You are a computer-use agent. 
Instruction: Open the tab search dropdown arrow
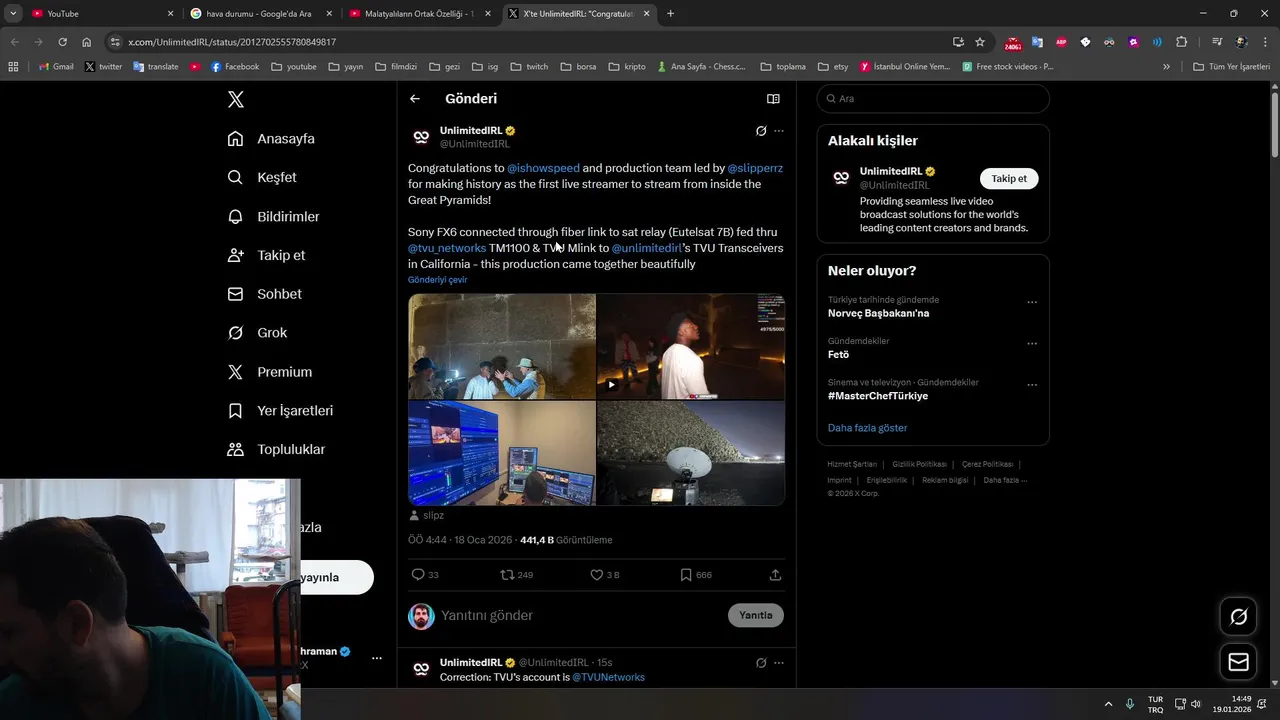tap(13, 14)
